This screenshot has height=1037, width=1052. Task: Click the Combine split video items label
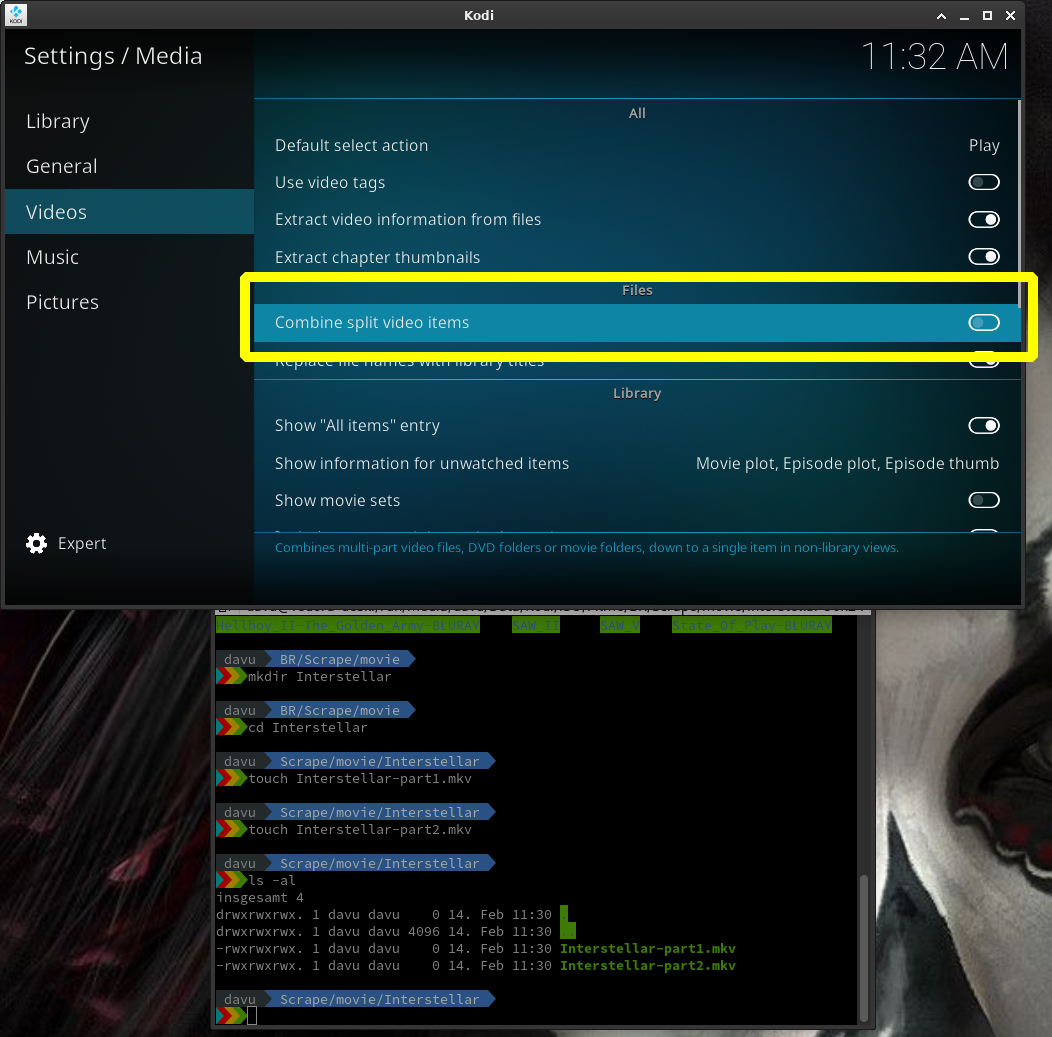[372, 323]
